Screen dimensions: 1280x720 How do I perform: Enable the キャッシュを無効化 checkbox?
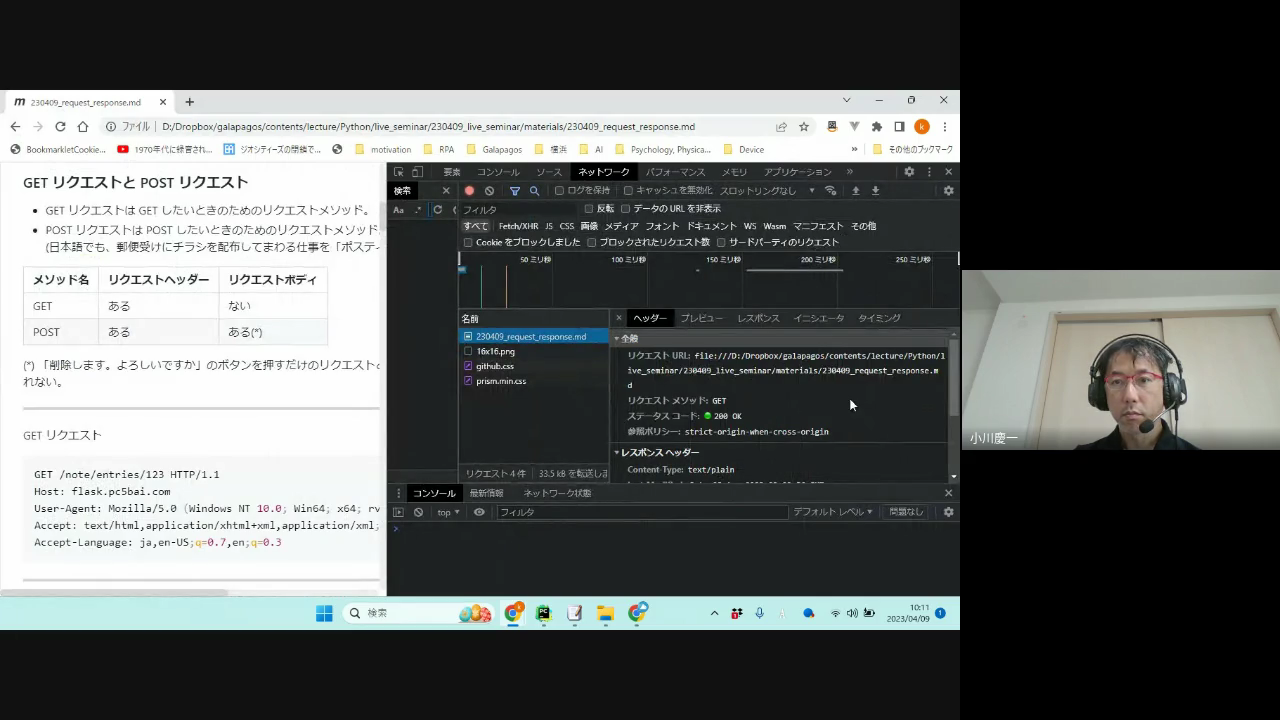point(628,191)
